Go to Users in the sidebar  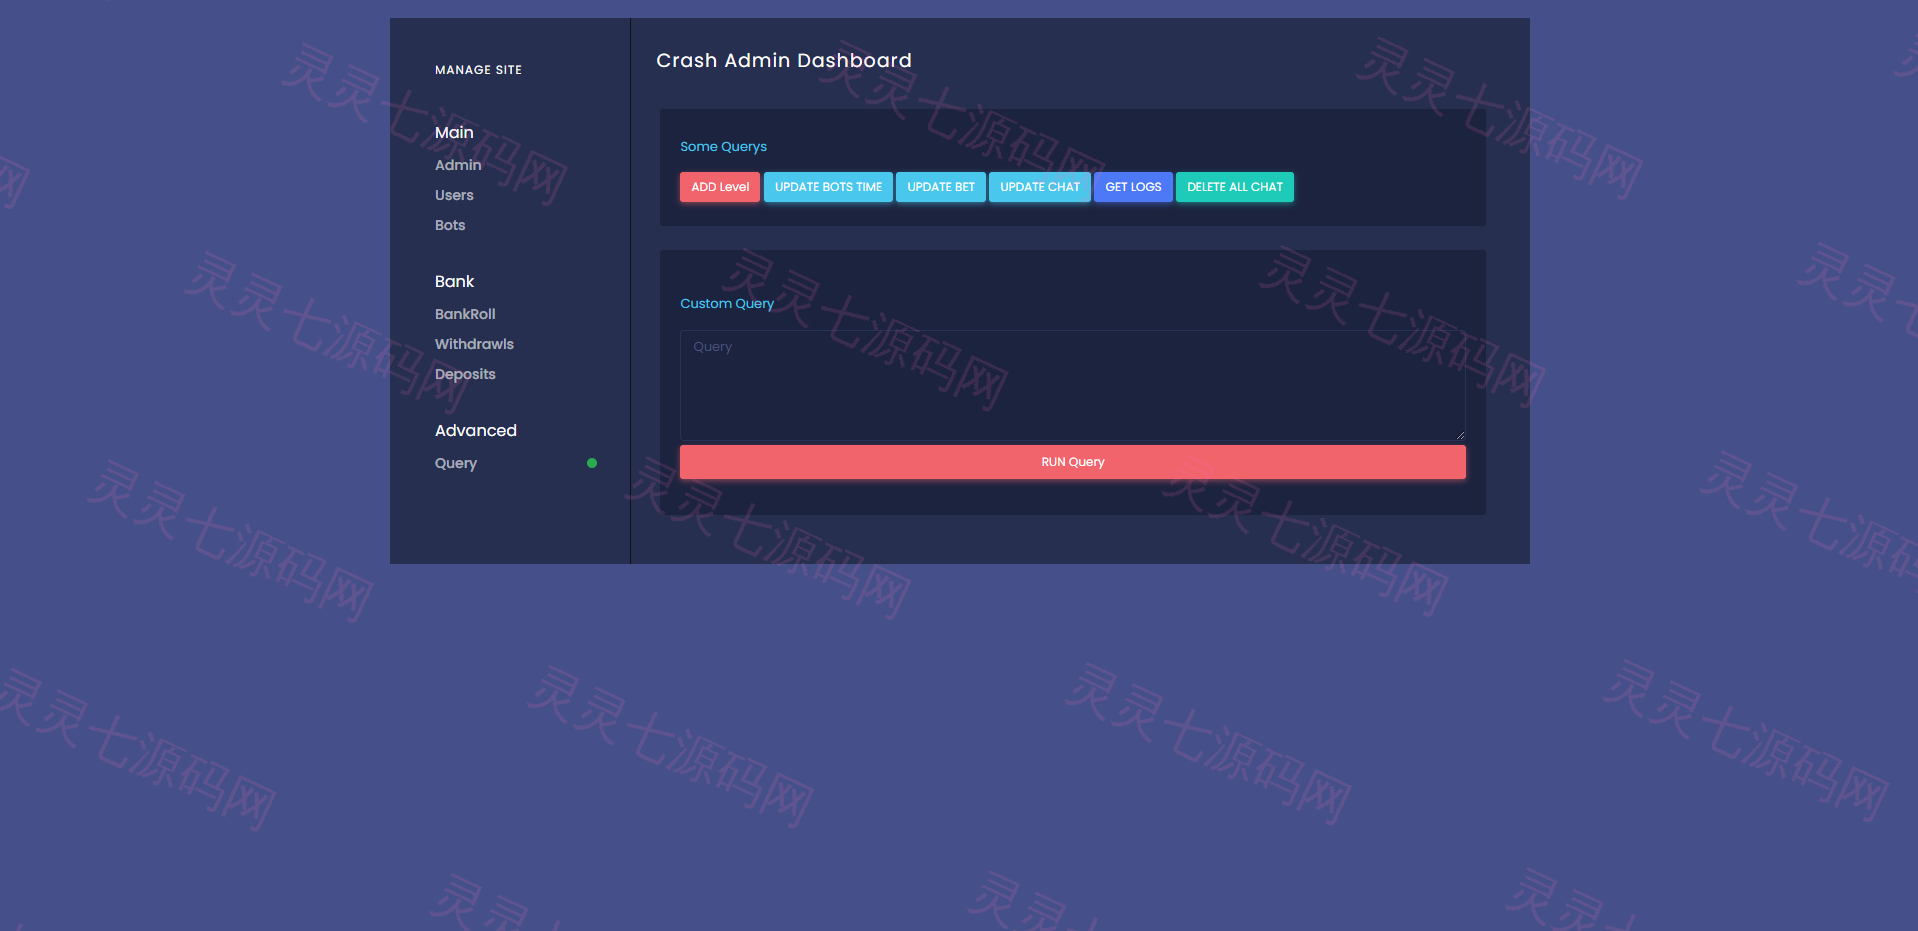pyautogui.click(x=454, y=195)
